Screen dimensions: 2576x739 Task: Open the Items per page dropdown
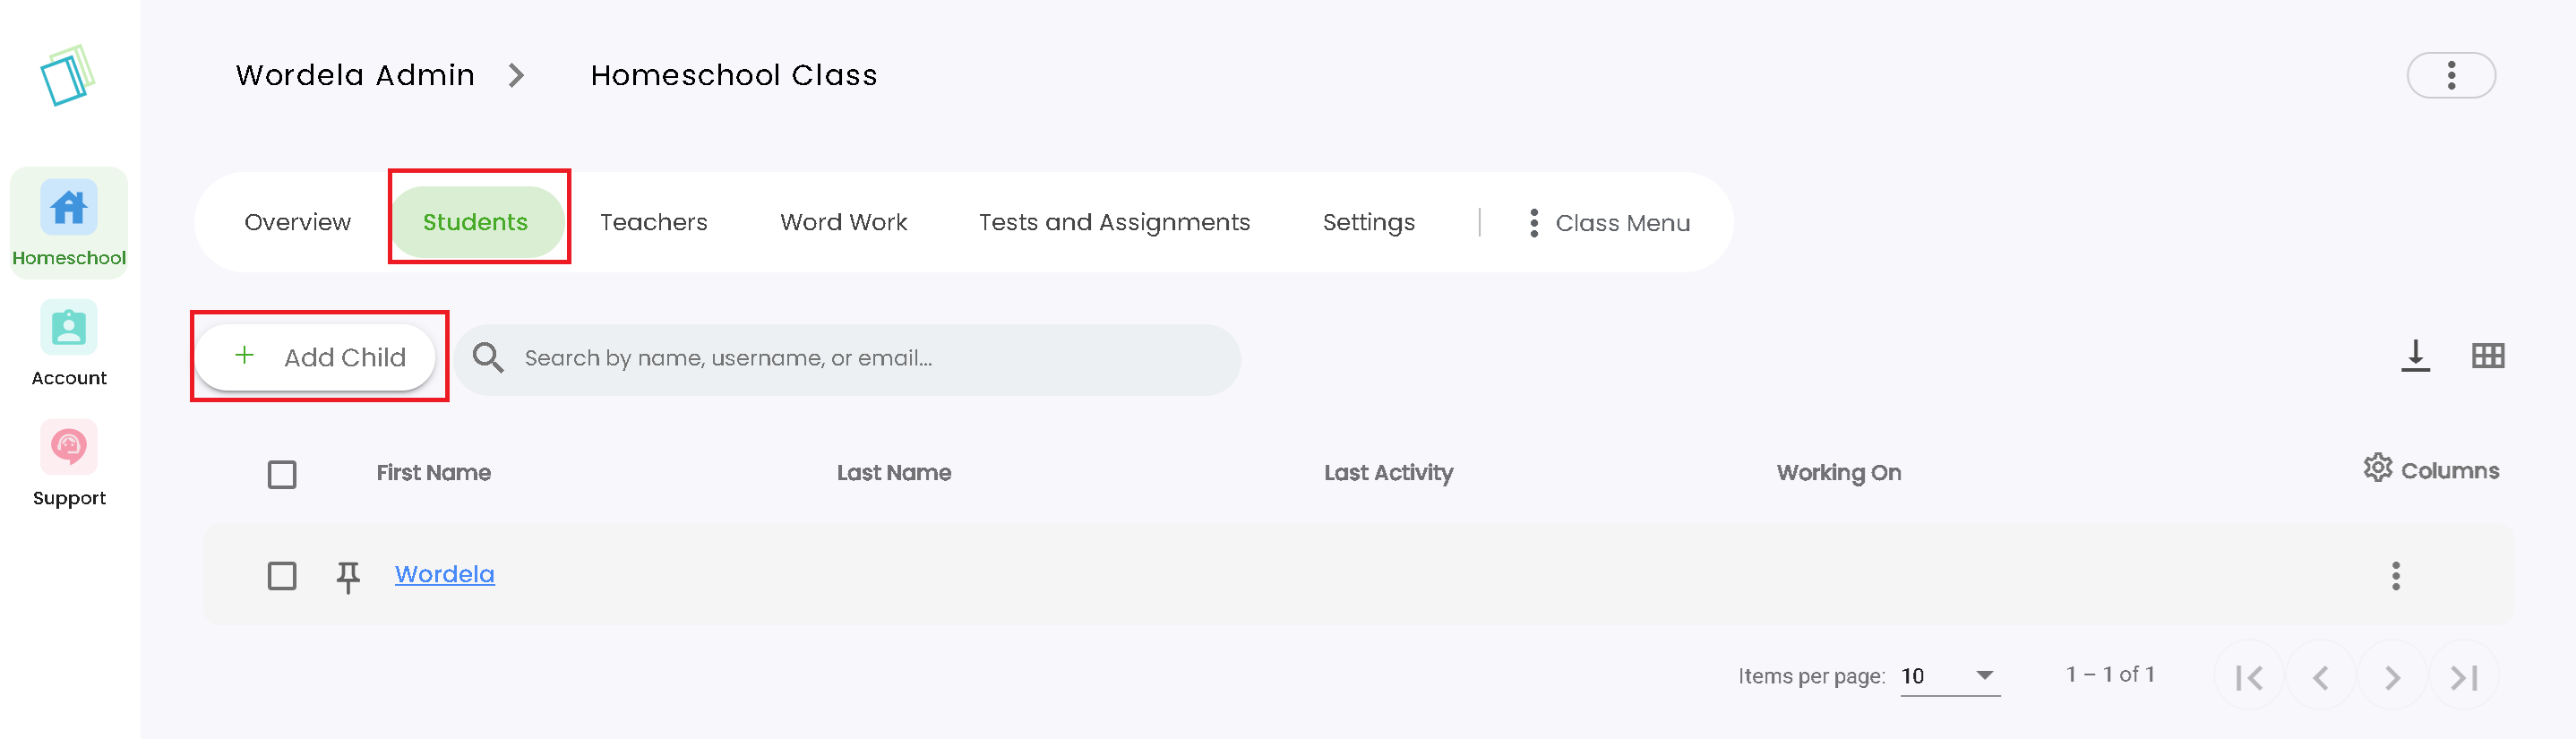coord(1948,676)
